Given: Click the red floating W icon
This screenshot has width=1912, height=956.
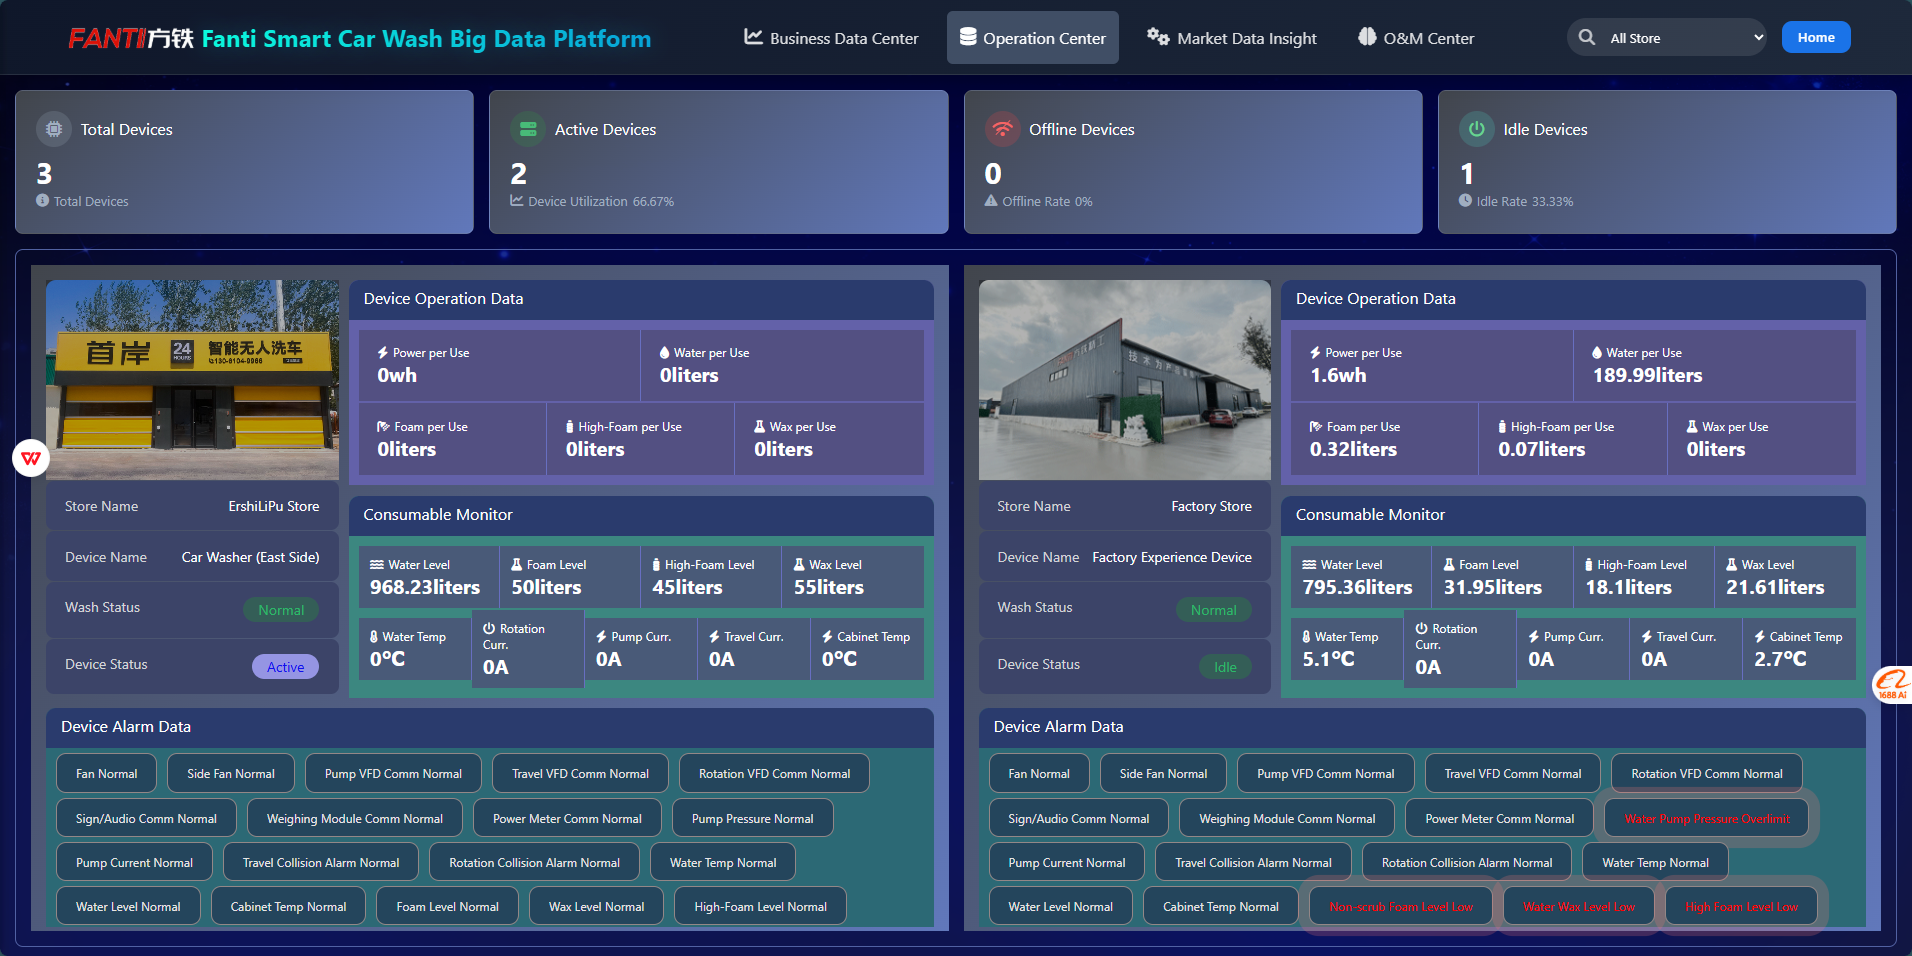Looking at the screenshot, I should coord(31,458).
